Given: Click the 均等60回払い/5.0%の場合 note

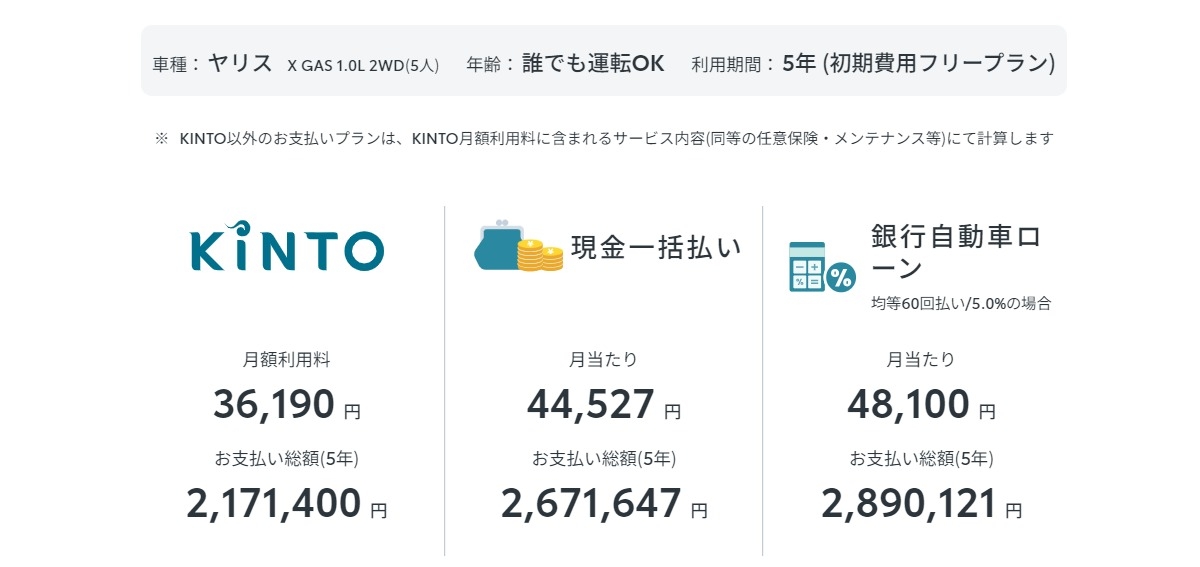Looking at the screenshot, I should (960, 304).
